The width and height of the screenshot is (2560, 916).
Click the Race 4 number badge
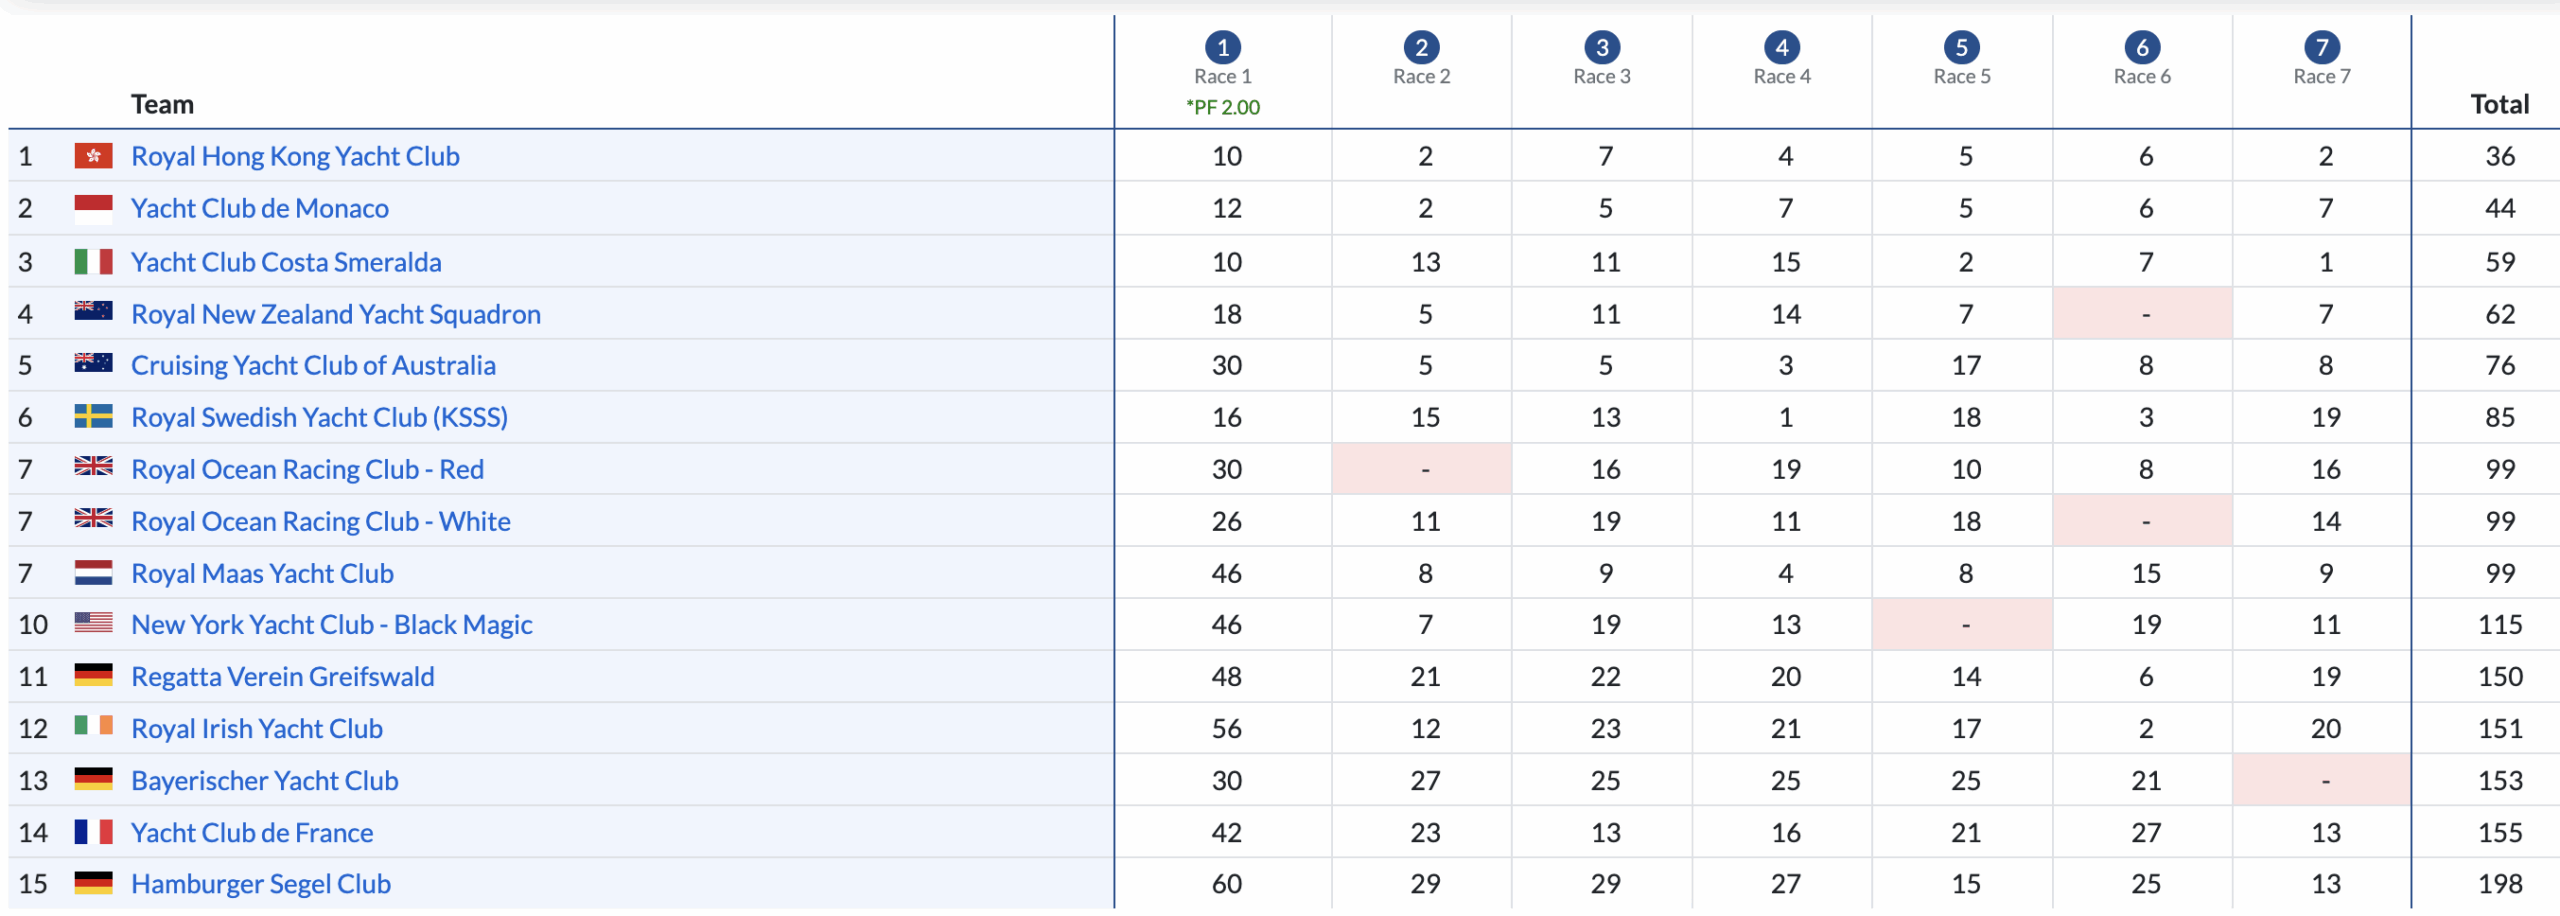point(1782,47)
